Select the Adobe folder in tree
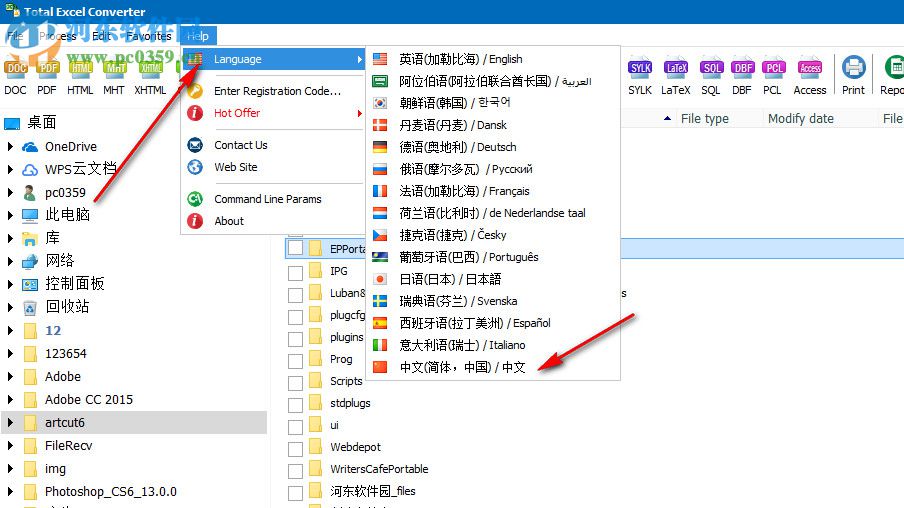904x508 pixels. point(63,377)
